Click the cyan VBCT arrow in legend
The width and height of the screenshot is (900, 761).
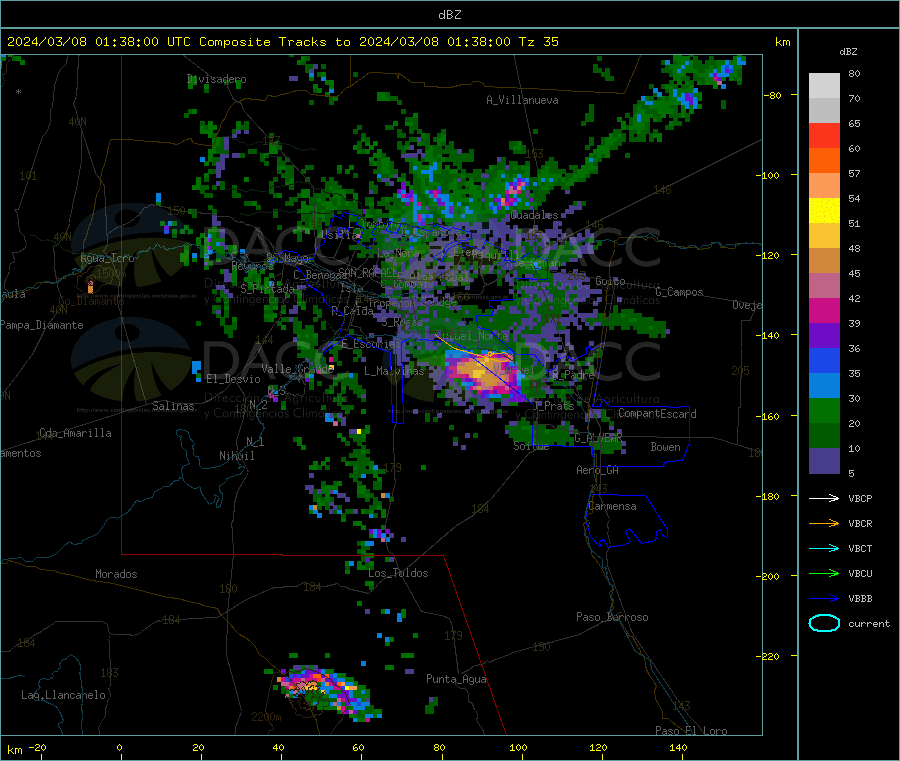(x=824, y=548)
